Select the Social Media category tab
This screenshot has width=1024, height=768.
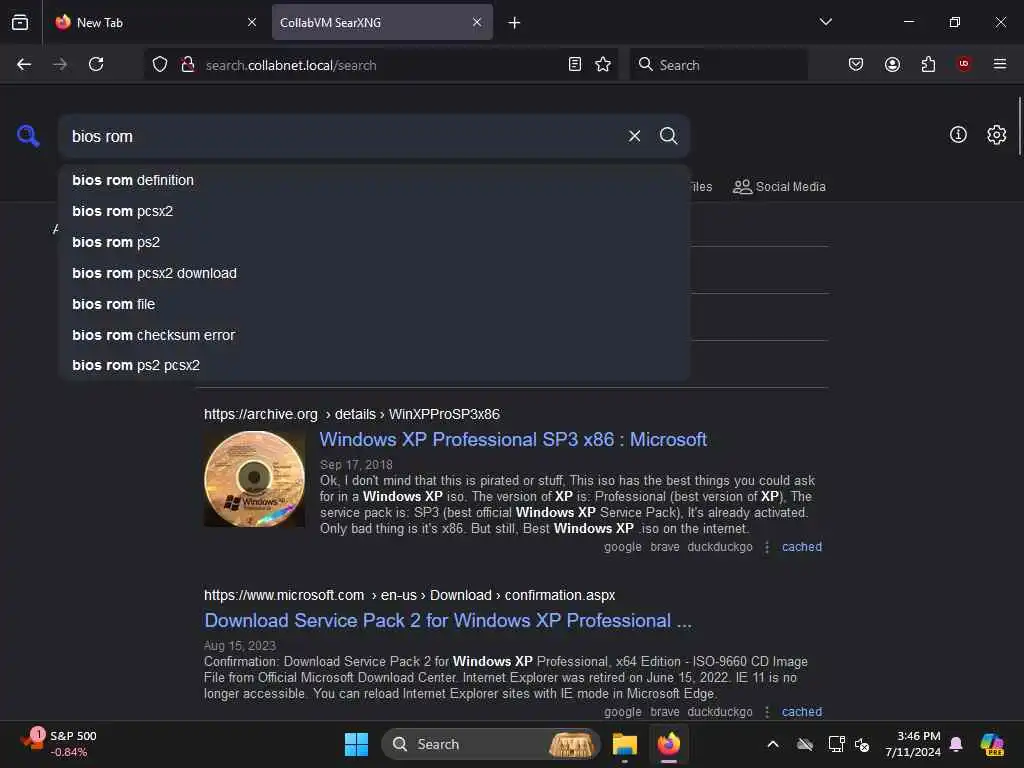point(779,187)
